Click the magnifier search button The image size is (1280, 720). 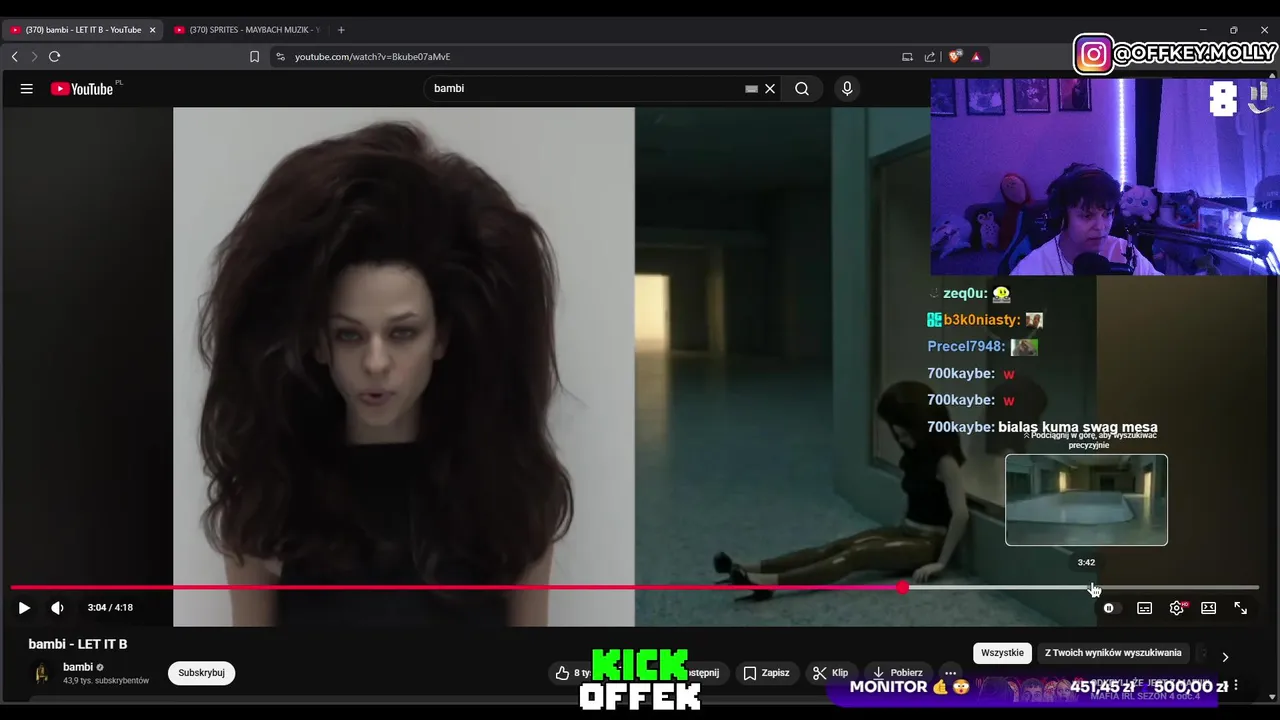tap(802, 88)
